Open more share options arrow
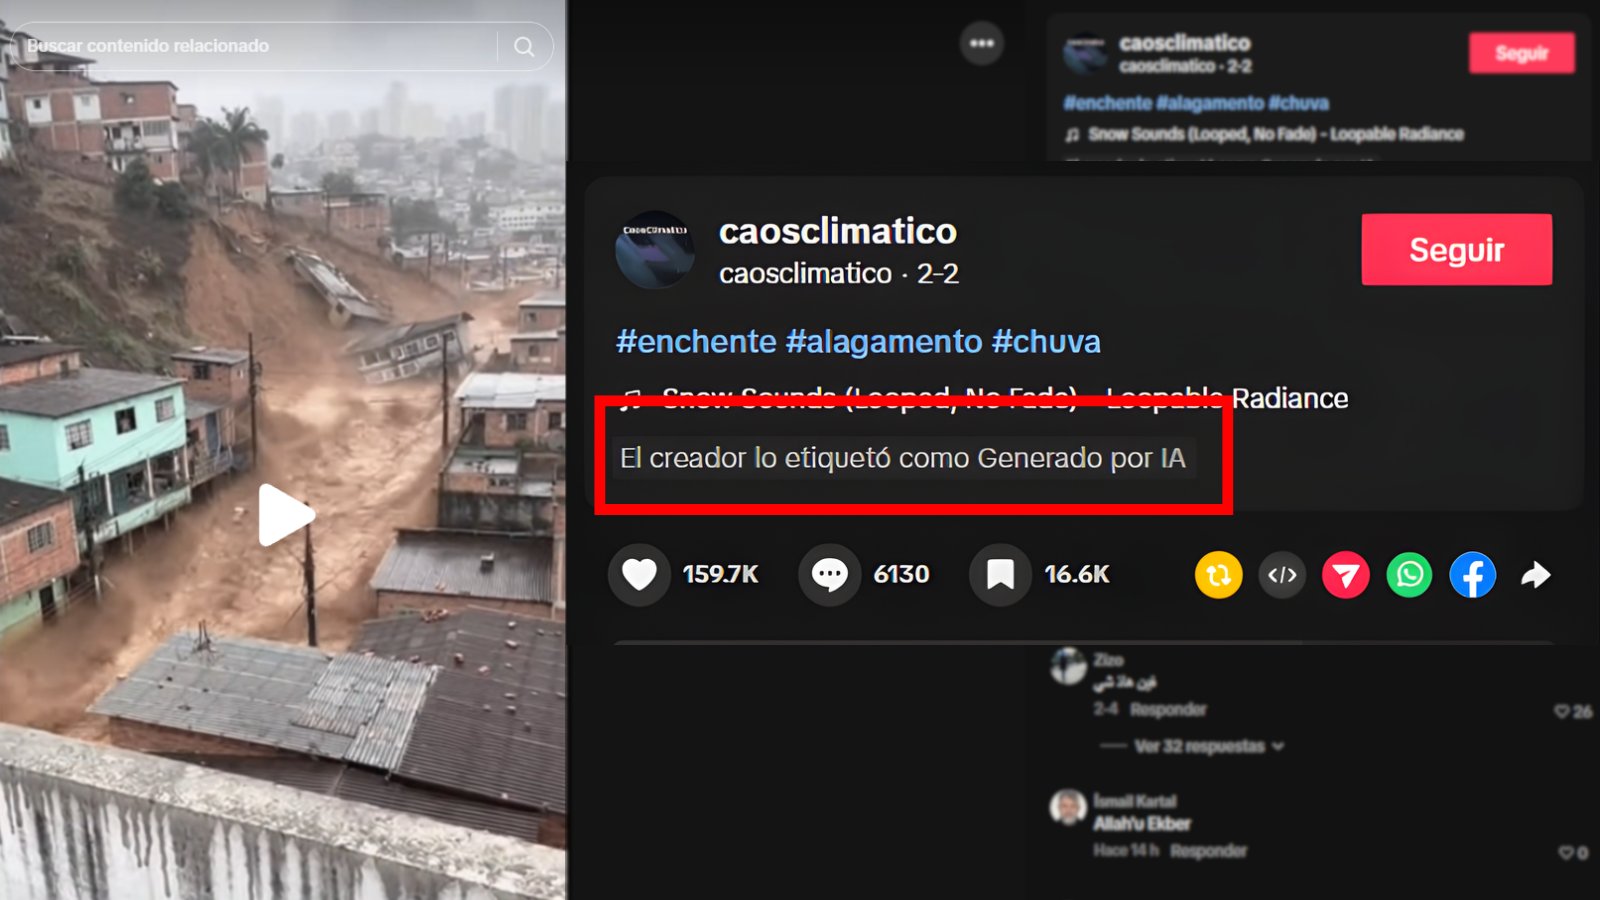The height and width of the screenshot is (900, 1600). click(1536, 575)
